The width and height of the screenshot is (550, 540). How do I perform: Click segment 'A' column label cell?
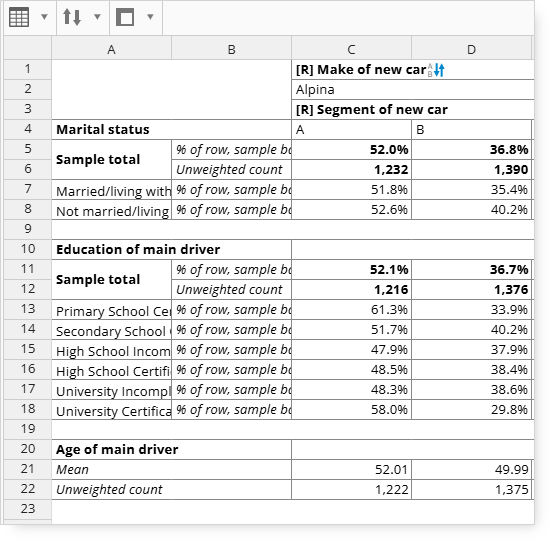[351, 130]
